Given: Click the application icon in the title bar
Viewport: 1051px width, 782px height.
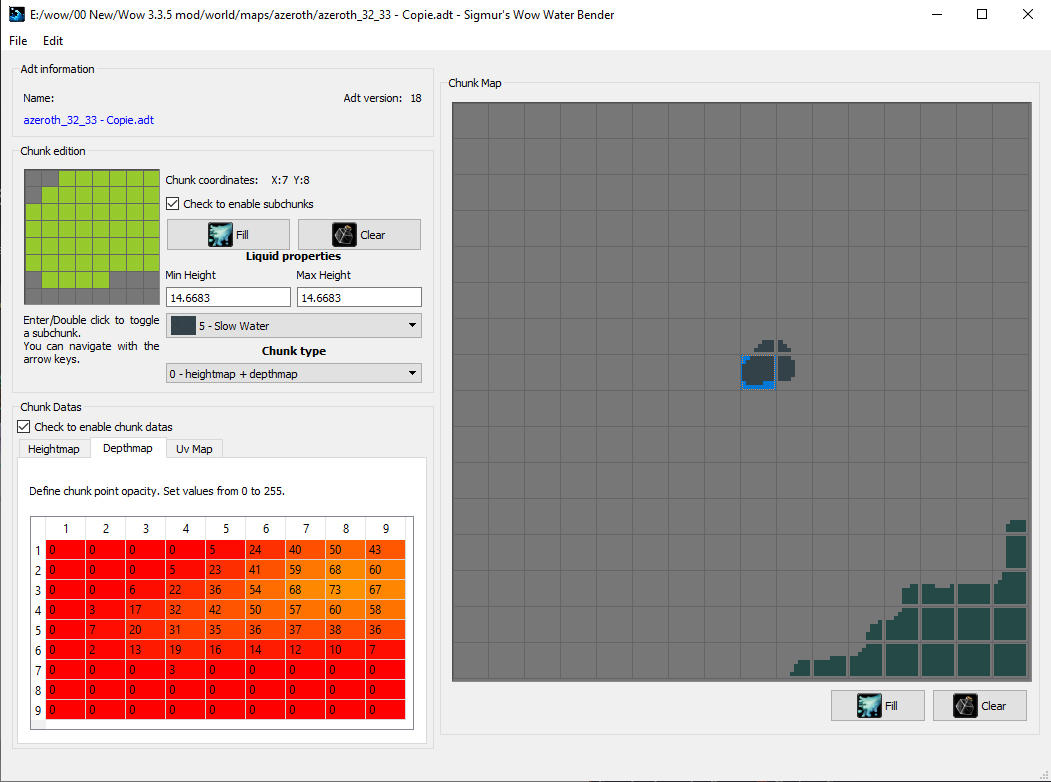Looking at the screenshot, I should tap(16, 14).
